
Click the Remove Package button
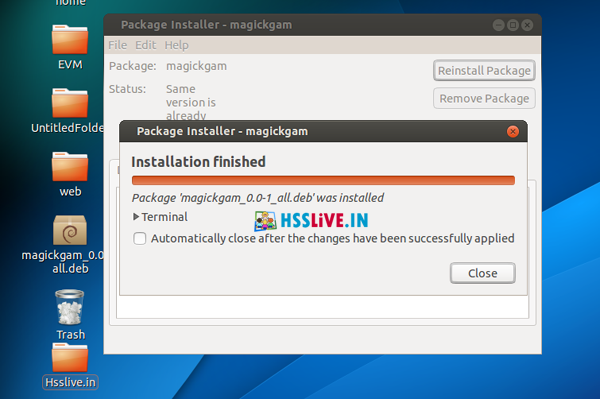[484, 99]
